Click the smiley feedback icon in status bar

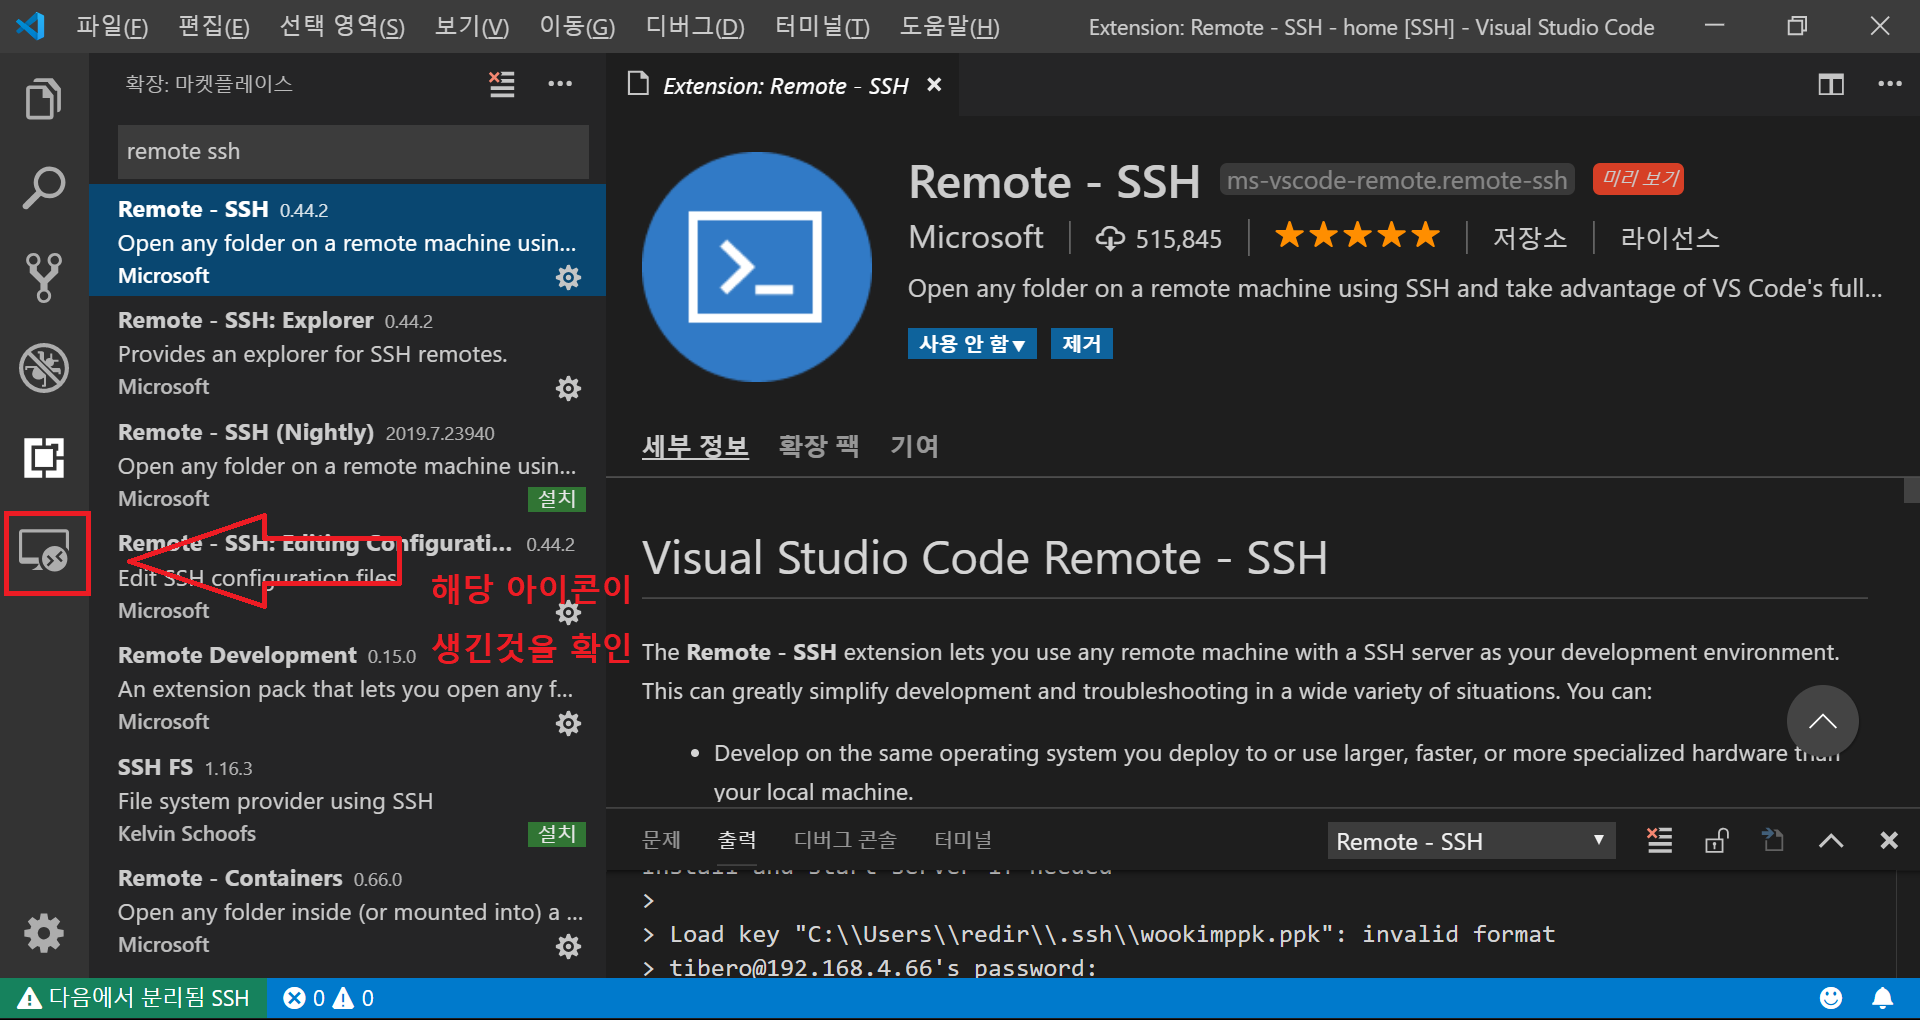tap(1831, 998)
